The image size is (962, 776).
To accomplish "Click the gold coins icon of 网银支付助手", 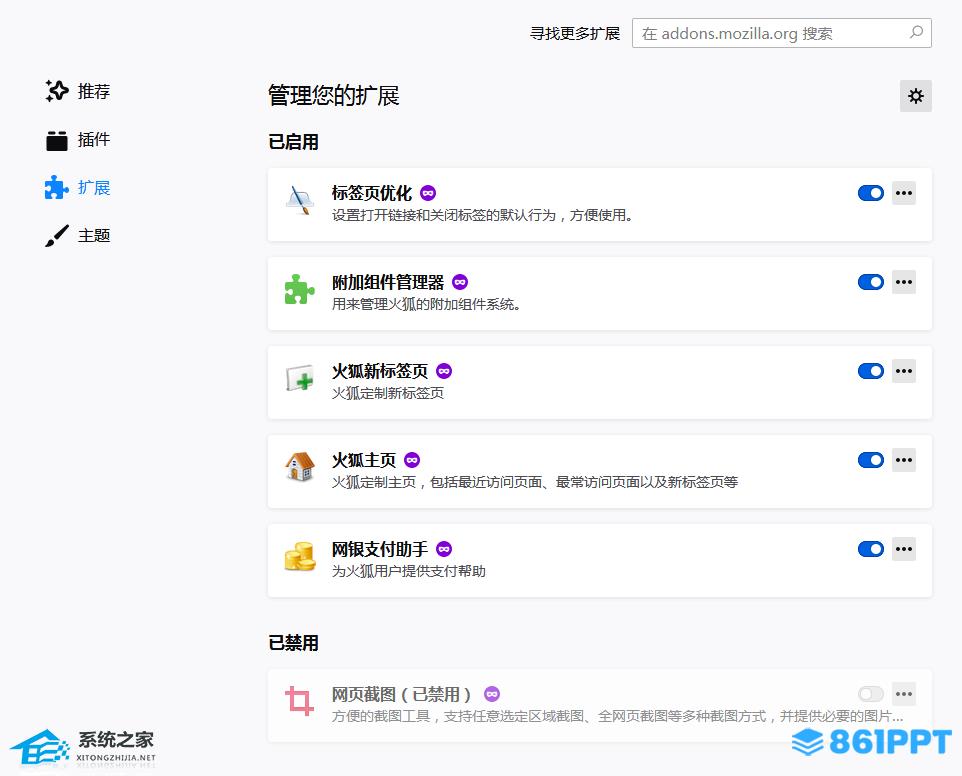I will click(300, 556).
